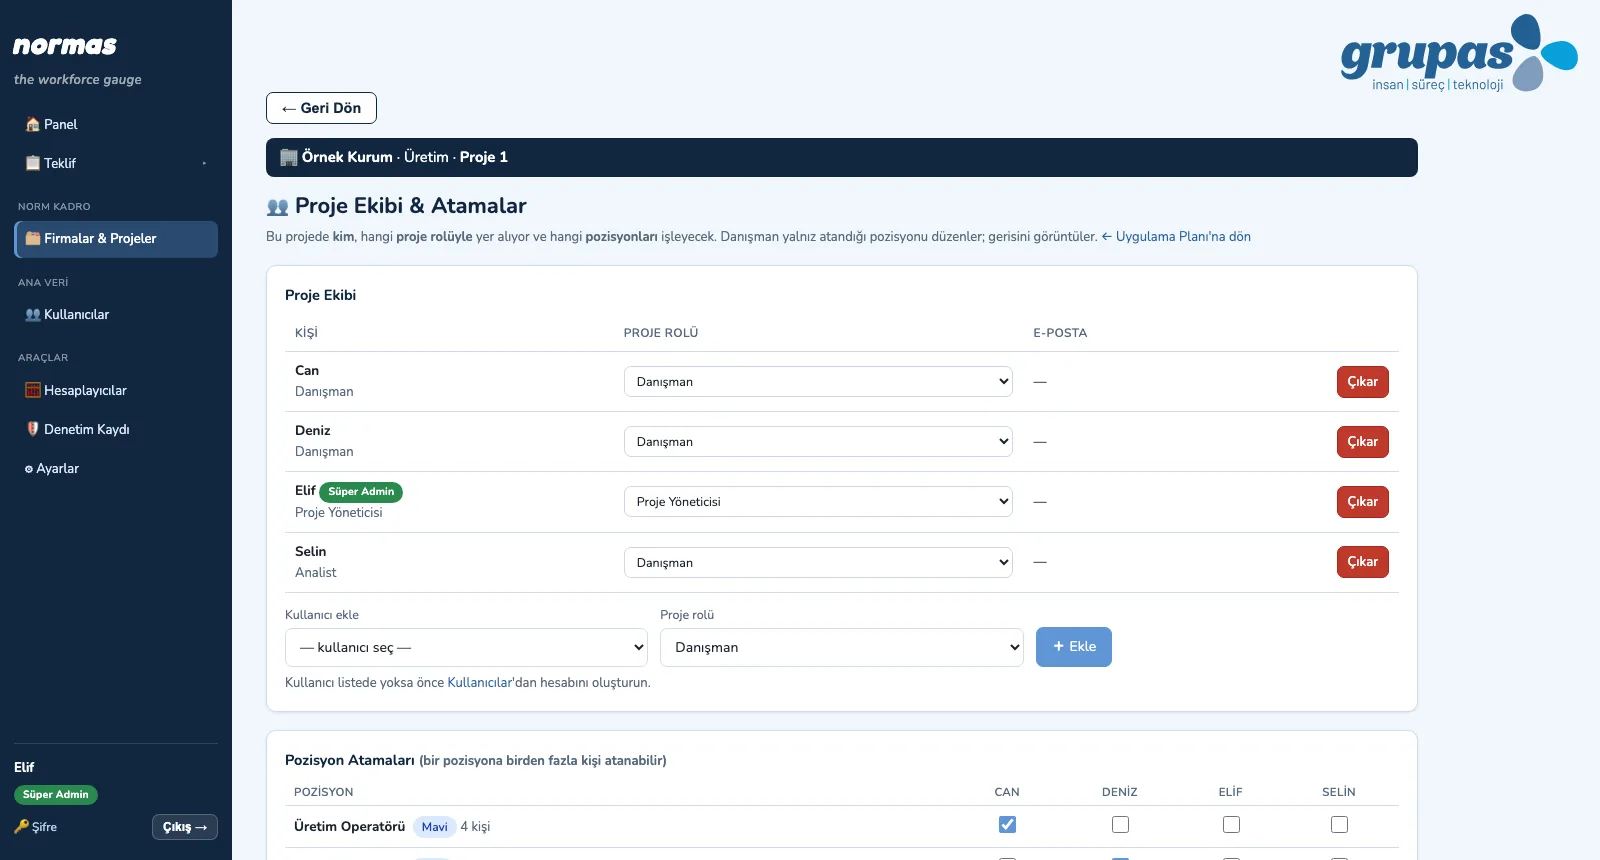Click the Firmalar & Projeler folder icon
Viewport: 1600px width, 860px height.
click(x=33, y=238)
